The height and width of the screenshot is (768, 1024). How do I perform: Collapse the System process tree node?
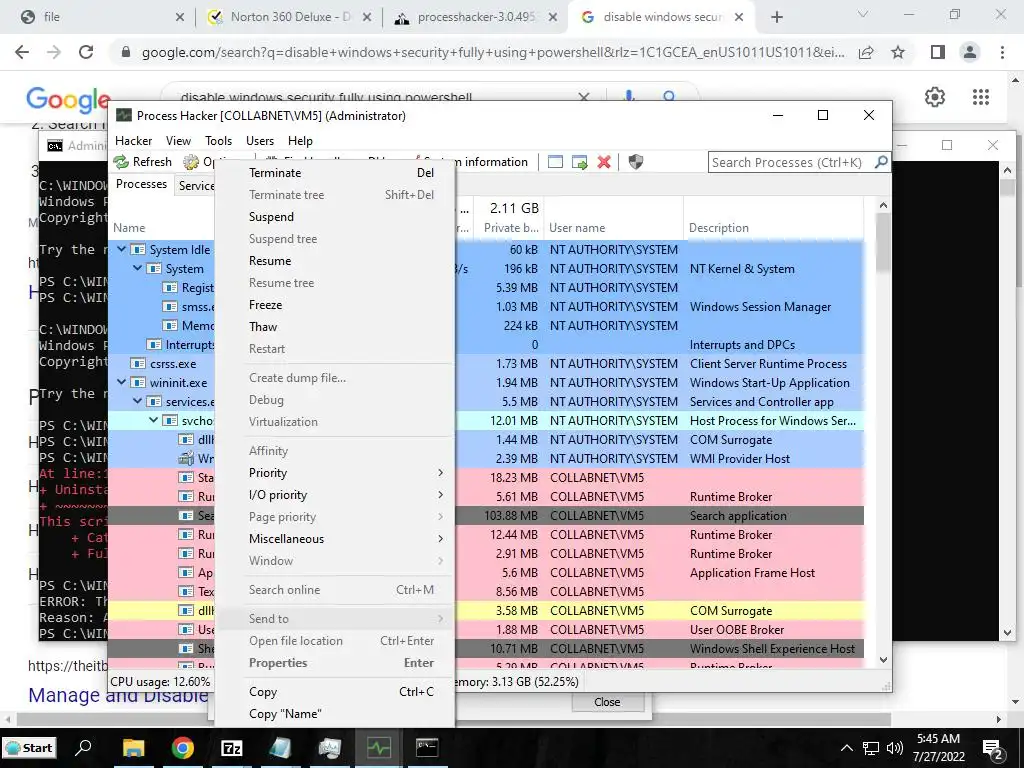(x=138, y=268)
